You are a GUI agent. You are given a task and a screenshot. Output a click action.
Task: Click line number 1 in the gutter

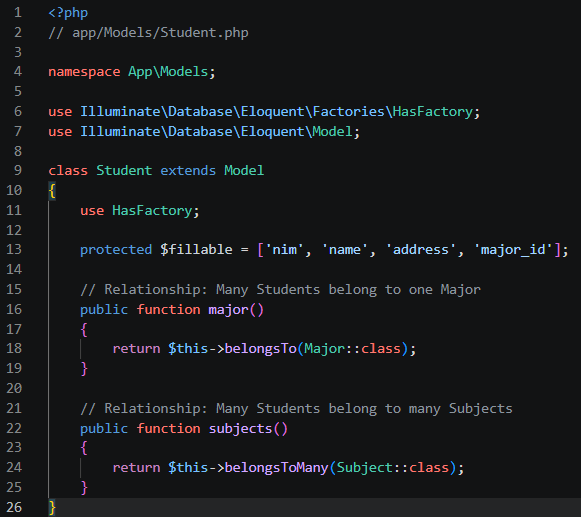click(18, 13)
